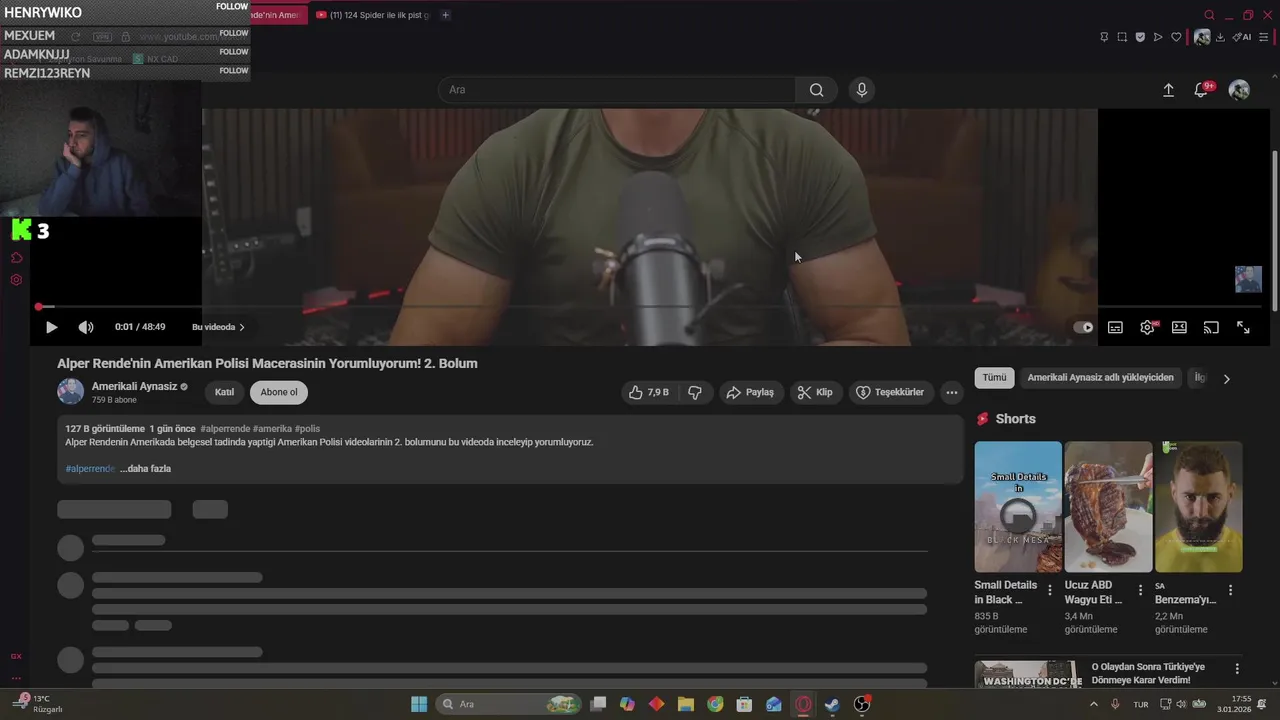The height and width of the screenshot is (720, 1280).
Task: Toggle the autoplay switch in player
Action: point(1083,327)
